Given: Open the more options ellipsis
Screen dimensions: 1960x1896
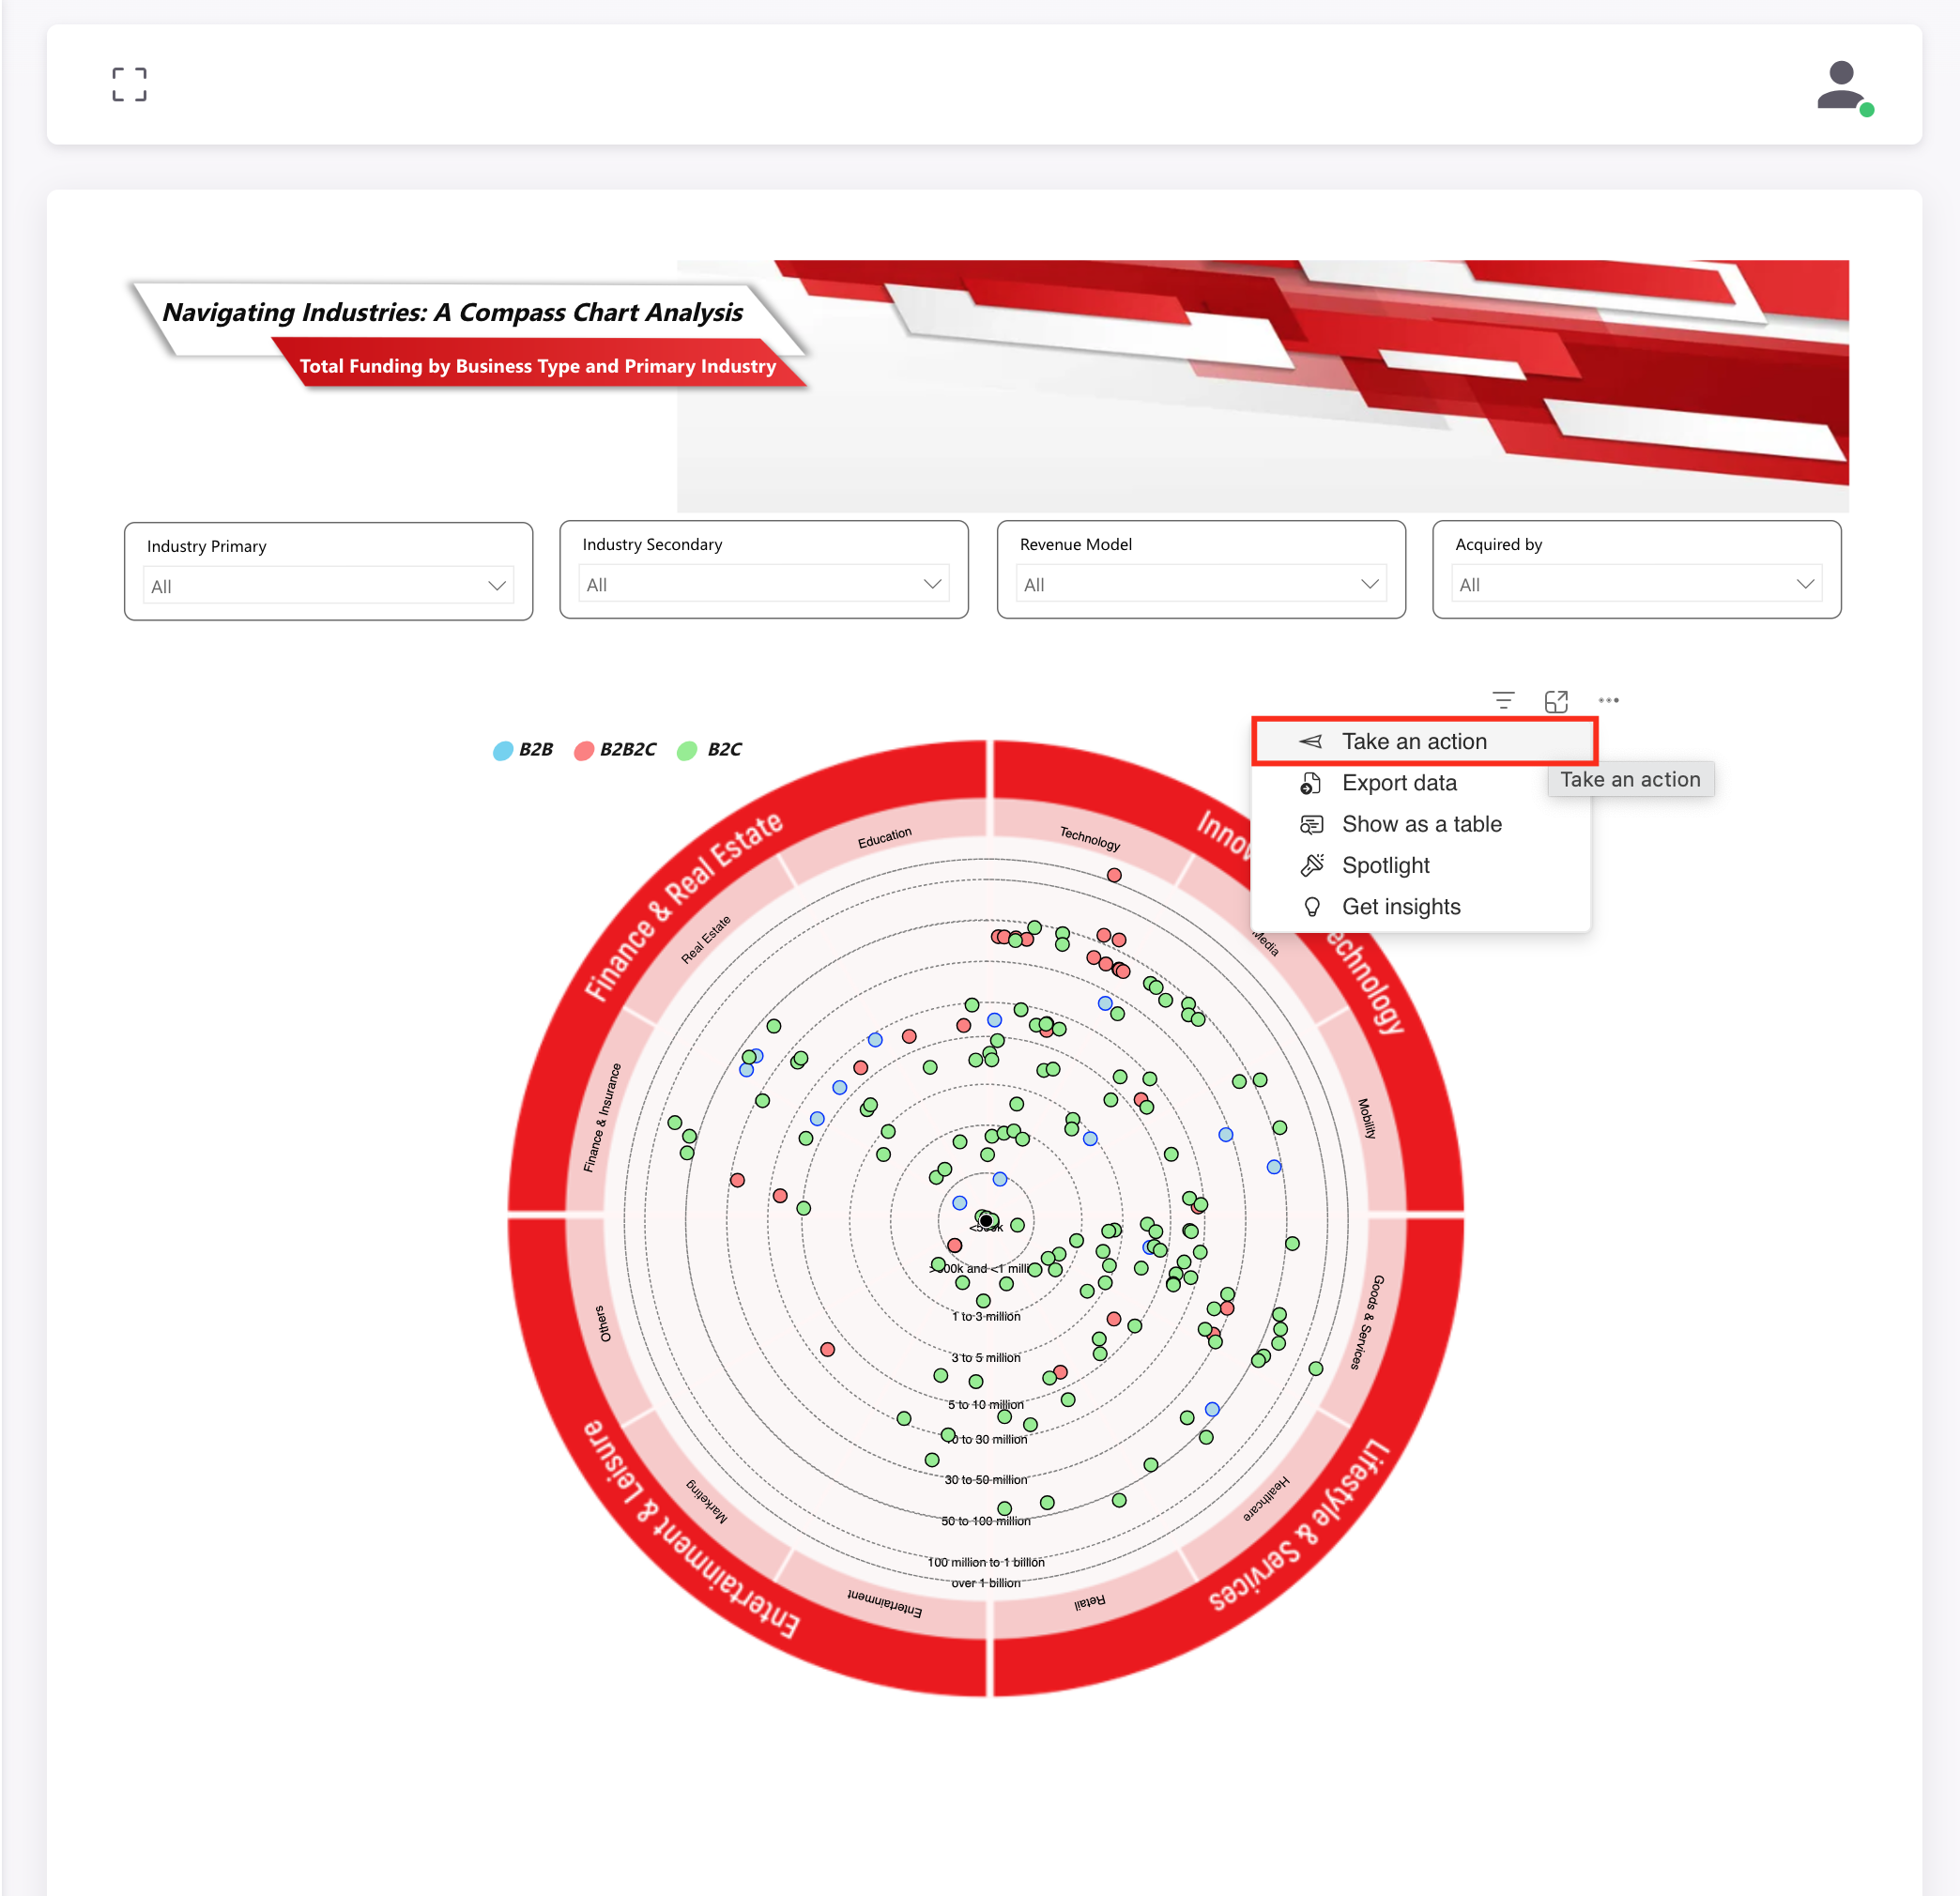Looking at the screenshot, I should [x=1608, y=700].
